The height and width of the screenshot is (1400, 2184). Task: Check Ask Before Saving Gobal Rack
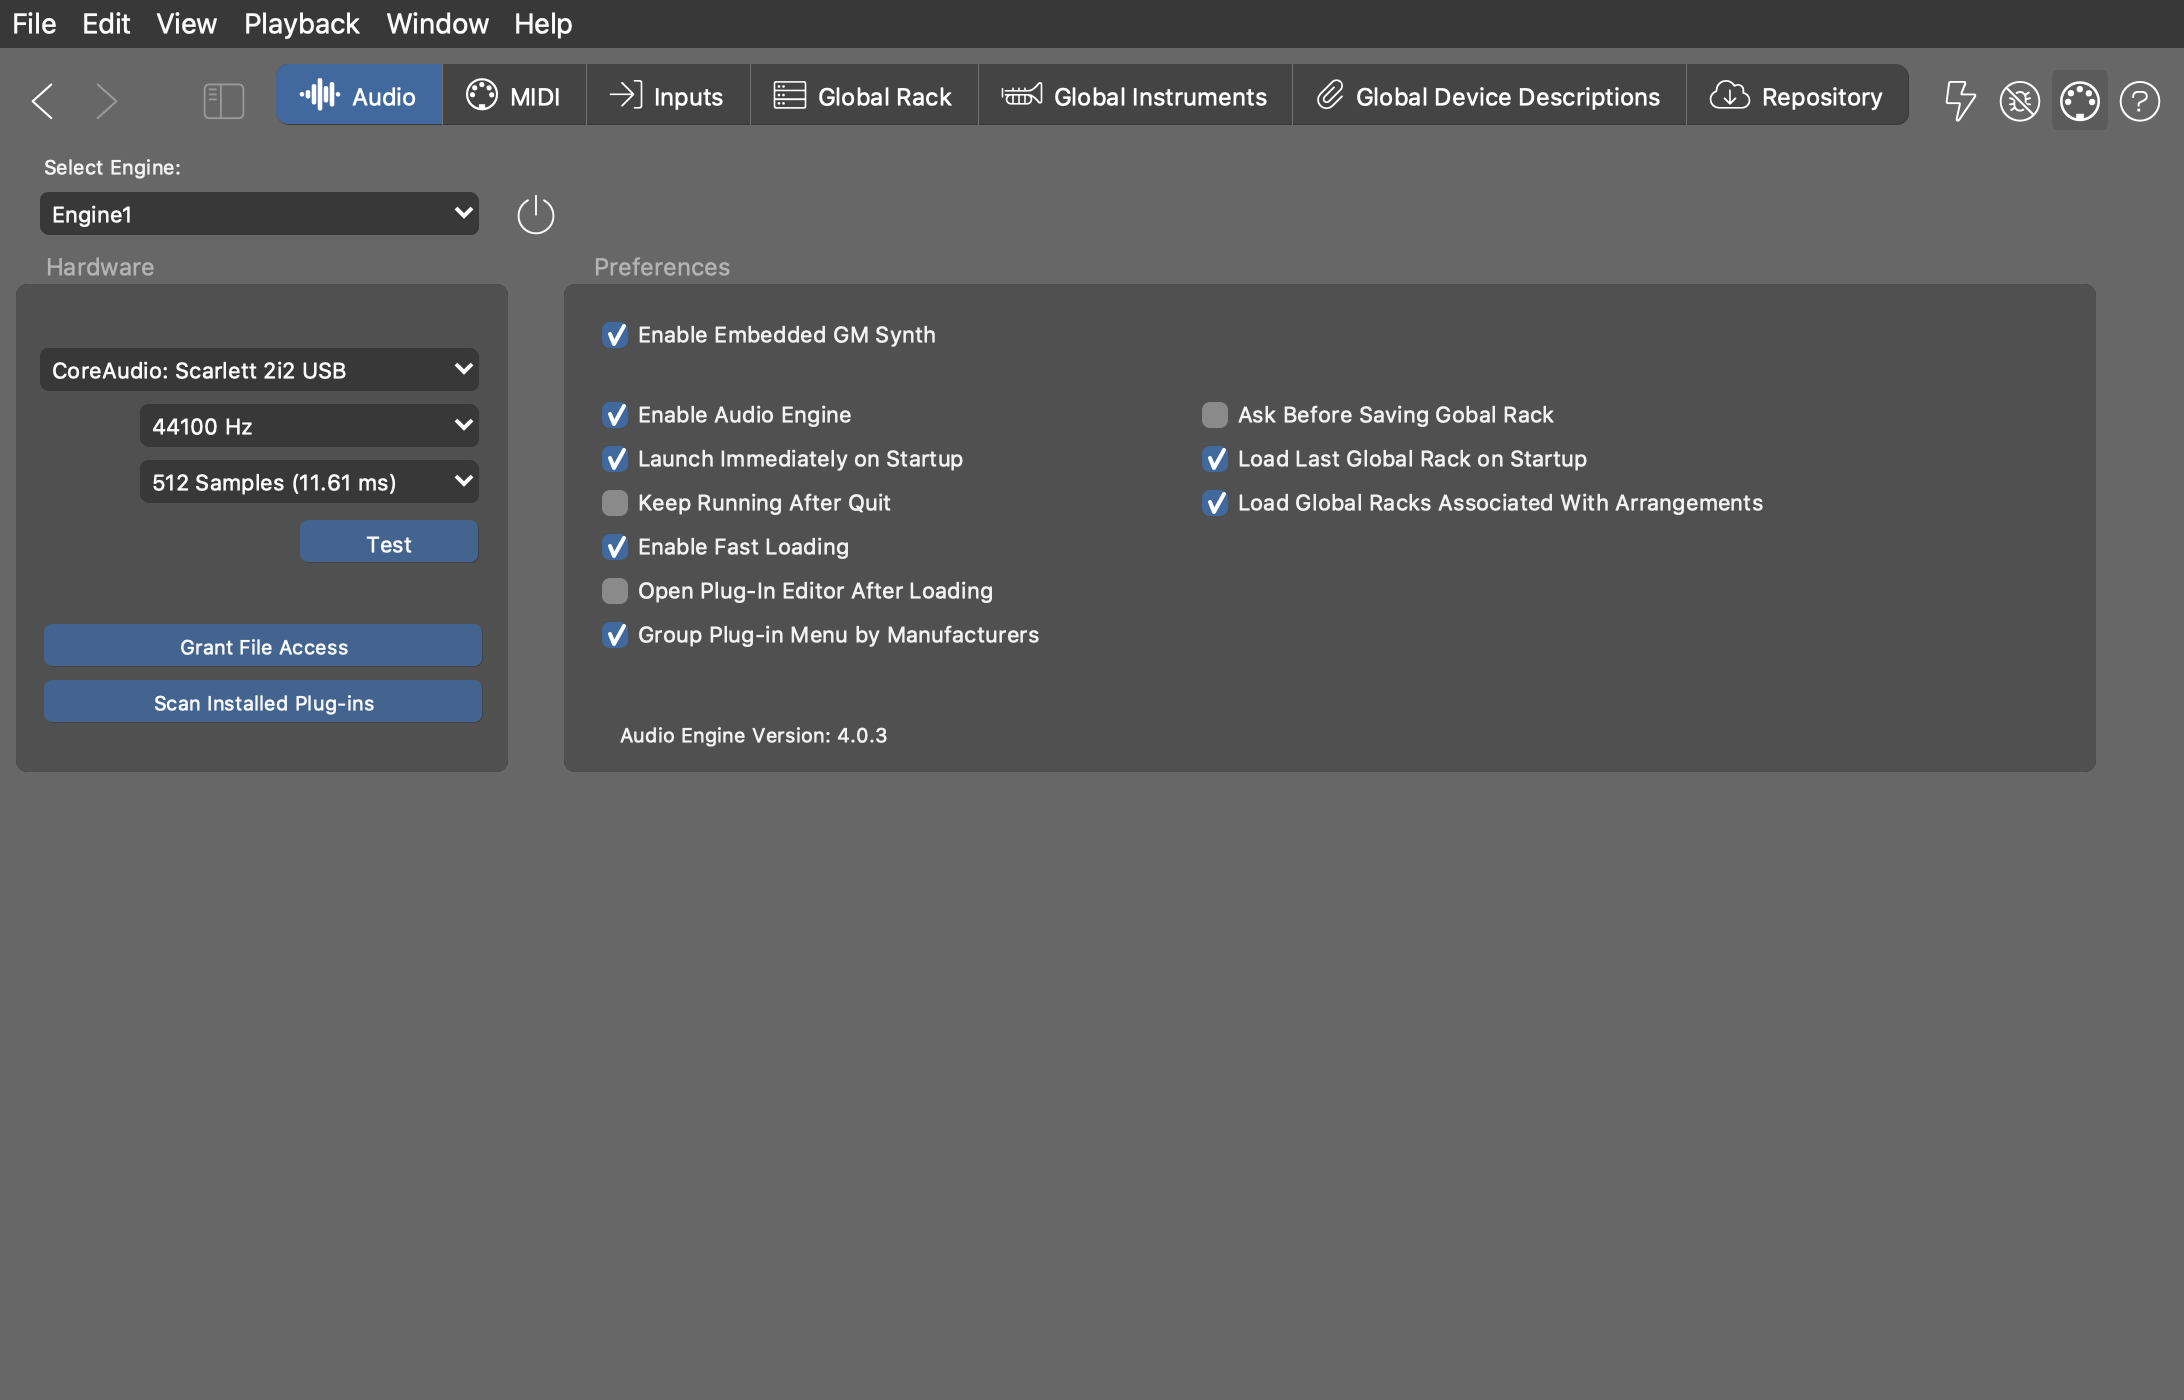coord(1214,415)
